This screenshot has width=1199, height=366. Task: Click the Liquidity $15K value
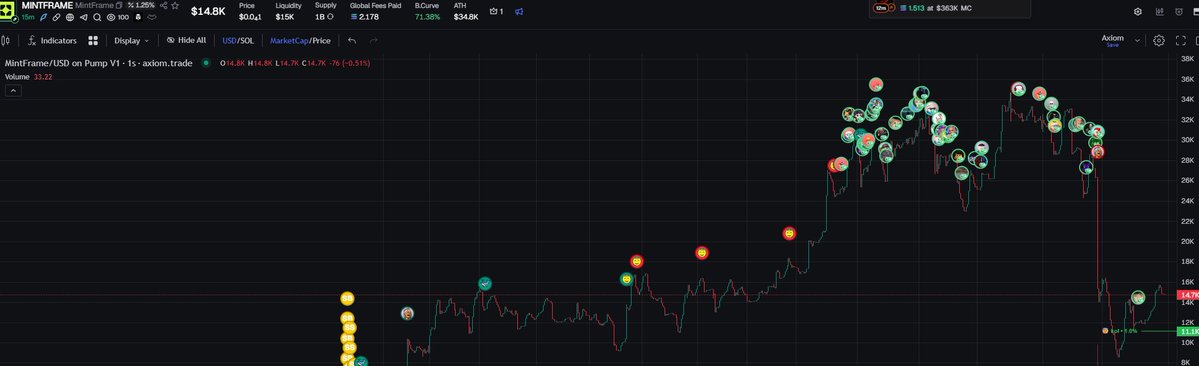pos(284,17)
